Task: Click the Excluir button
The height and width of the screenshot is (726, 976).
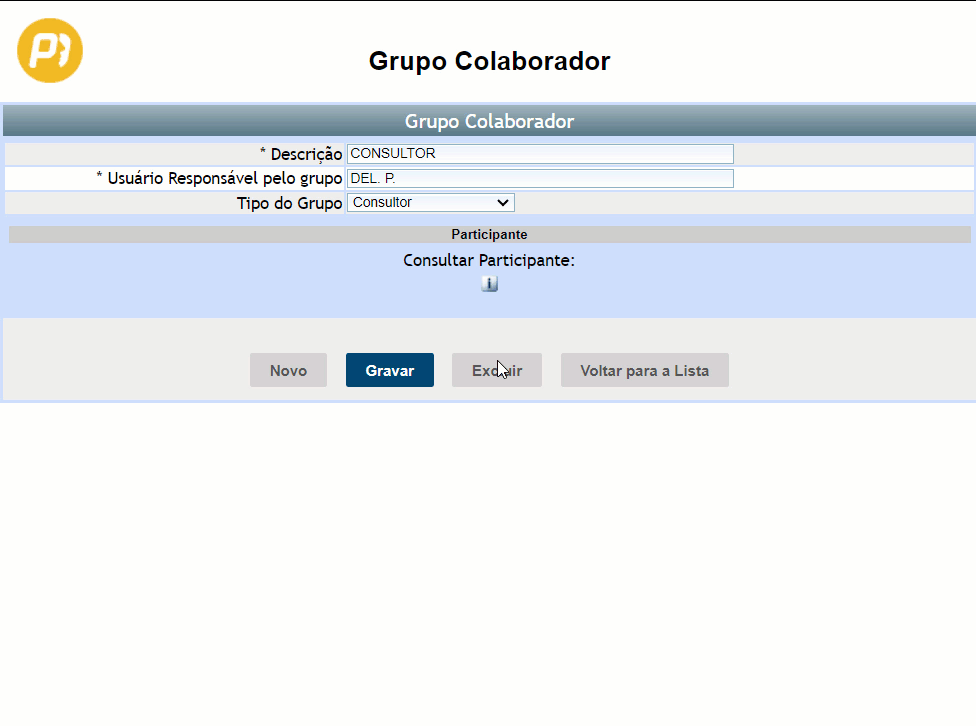Action: 497,370
